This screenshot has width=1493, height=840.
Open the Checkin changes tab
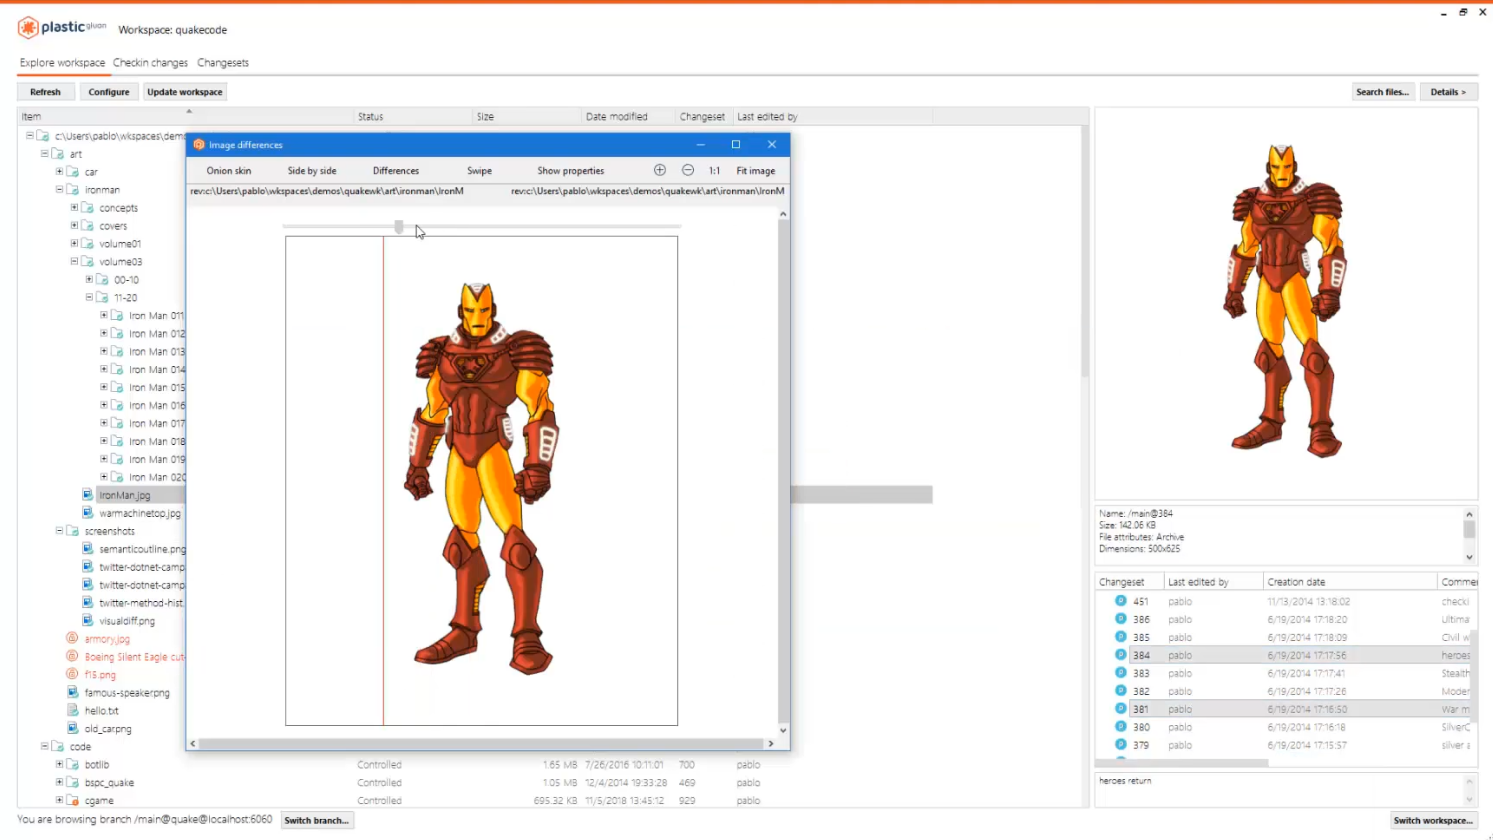pyautogui.click(x=150, y=63)
